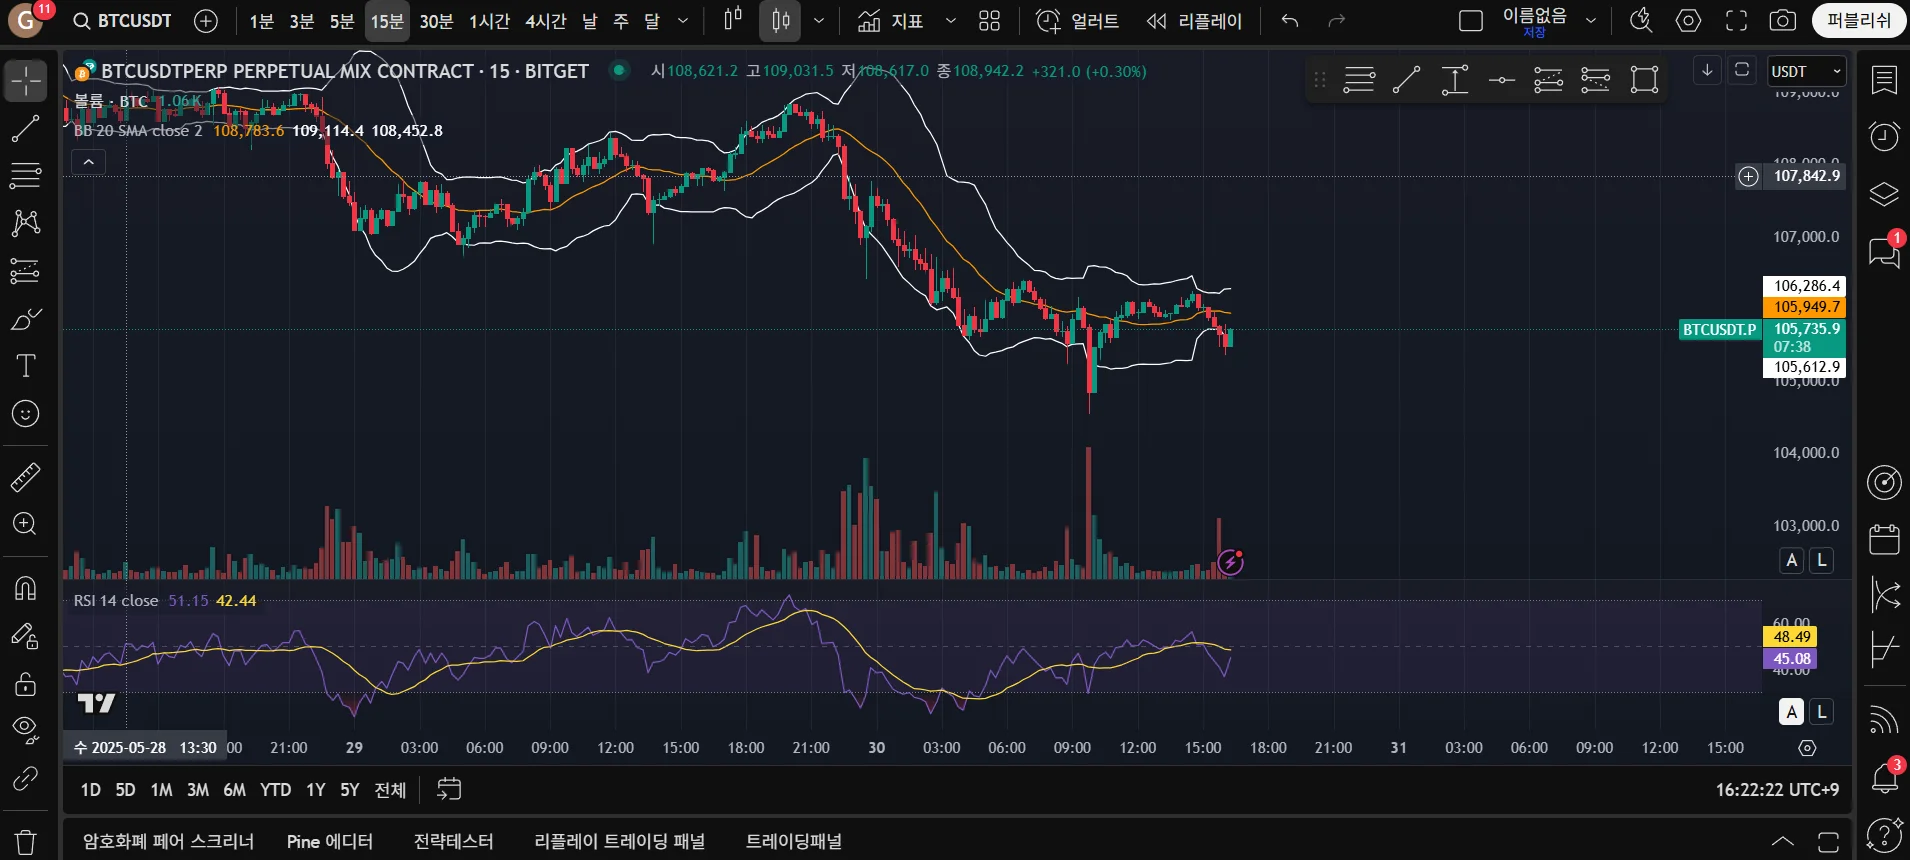Image resolution: width=1910 pixels, height=860 pixels.
Task: Open chart settings gear icon
Action: point(1688,21)
